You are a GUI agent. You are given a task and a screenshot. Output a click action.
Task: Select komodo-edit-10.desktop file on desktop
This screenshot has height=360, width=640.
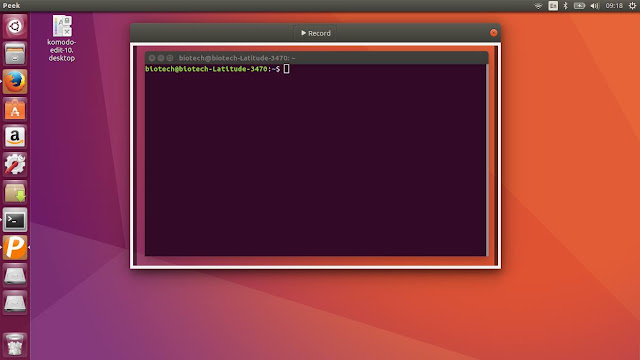tap(62, 39)
